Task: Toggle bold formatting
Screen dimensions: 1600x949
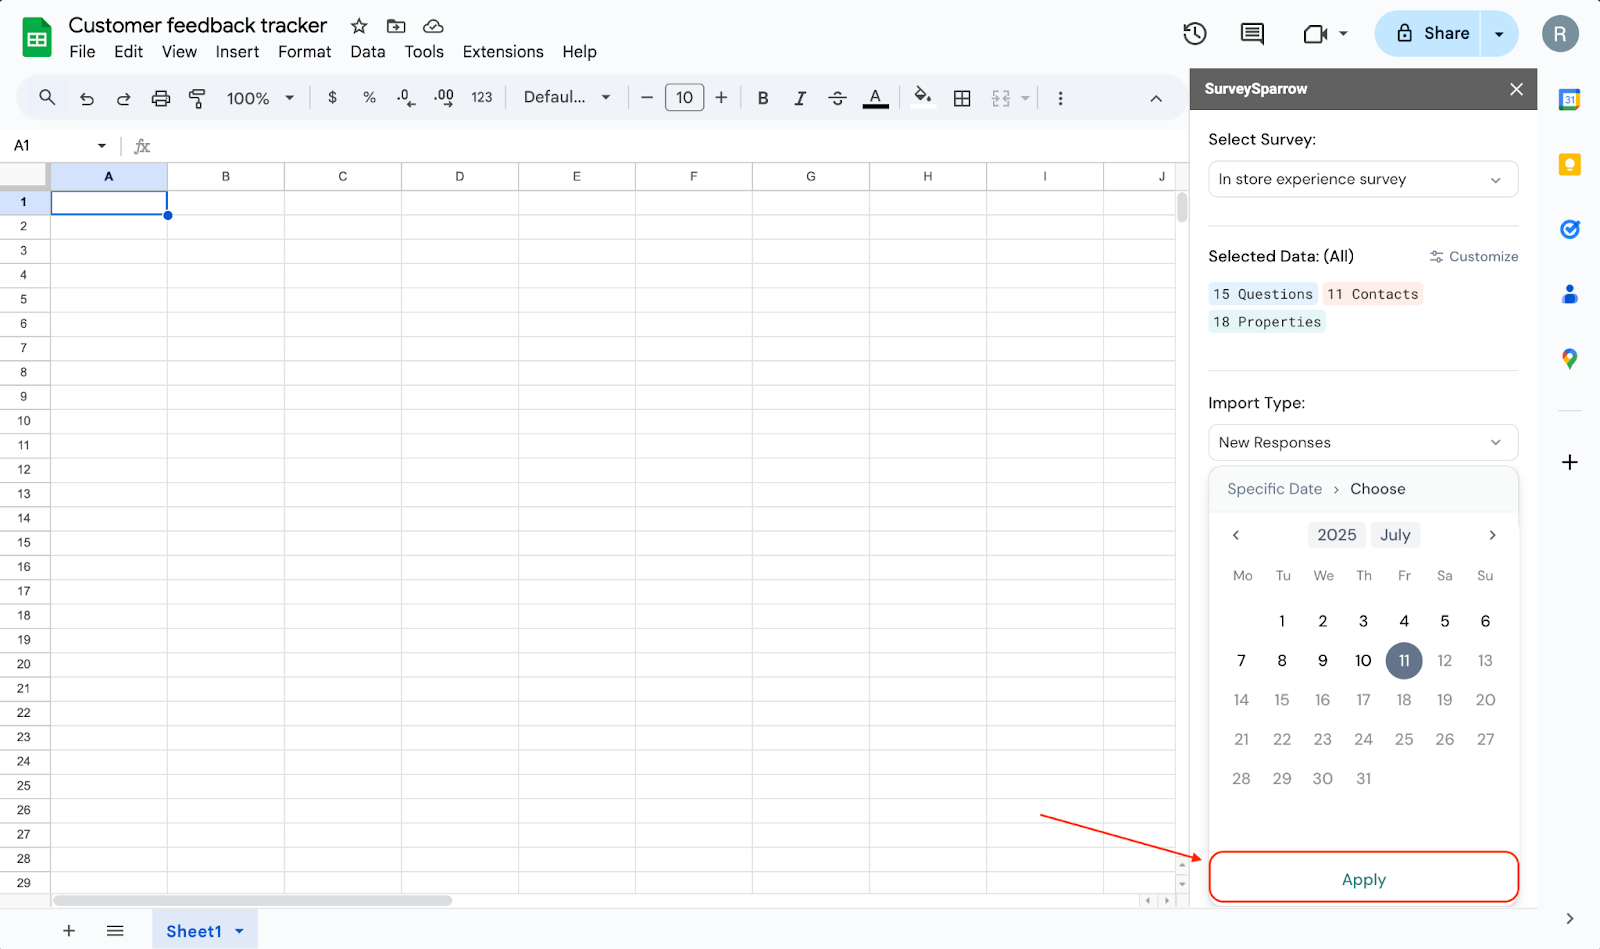Action: (x=763, y=98)
